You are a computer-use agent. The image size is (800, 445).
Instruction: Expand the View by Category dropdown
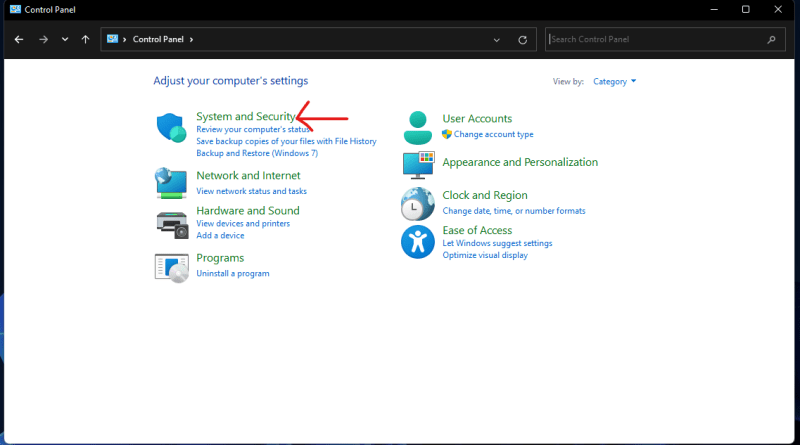(x=614, y=82)
